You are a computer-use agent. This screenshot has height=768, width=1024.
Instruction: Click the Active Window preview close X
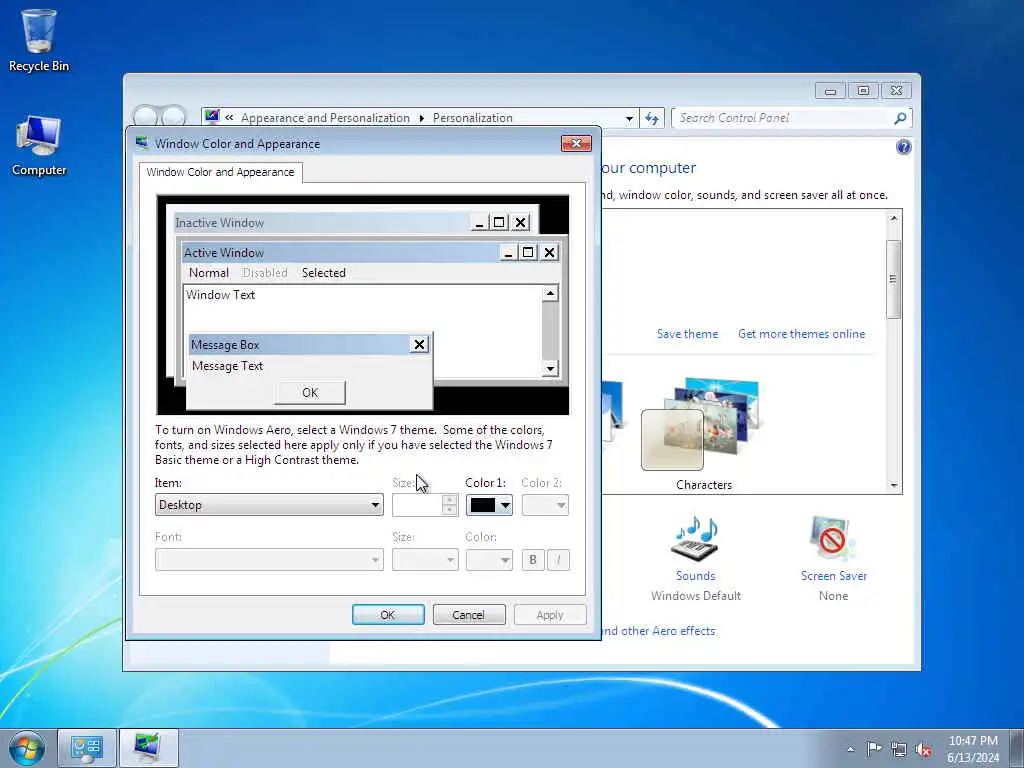tap(550, 252)
